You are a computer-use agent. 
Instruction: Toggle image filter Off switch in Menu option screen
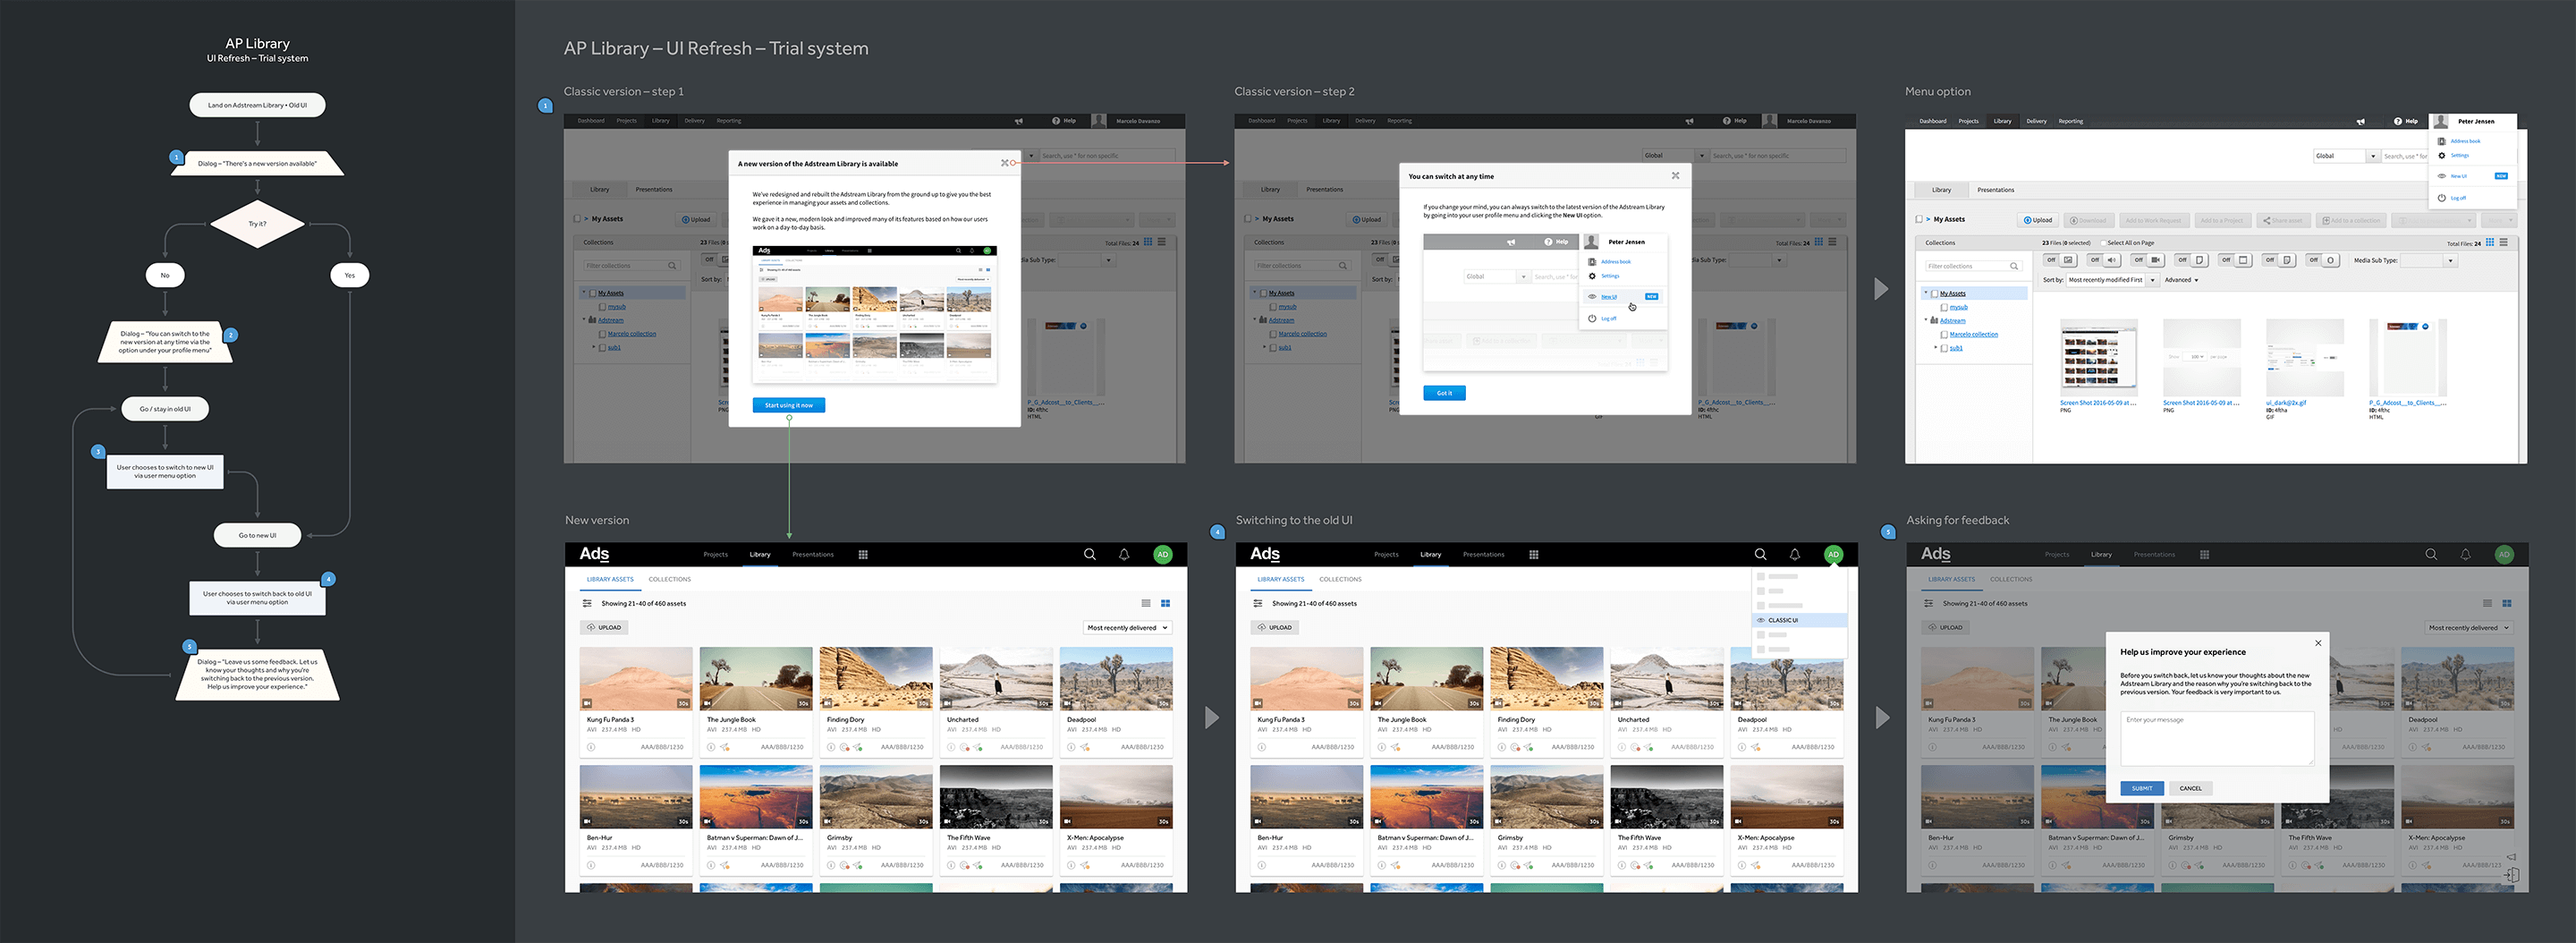pos(2061,260)
